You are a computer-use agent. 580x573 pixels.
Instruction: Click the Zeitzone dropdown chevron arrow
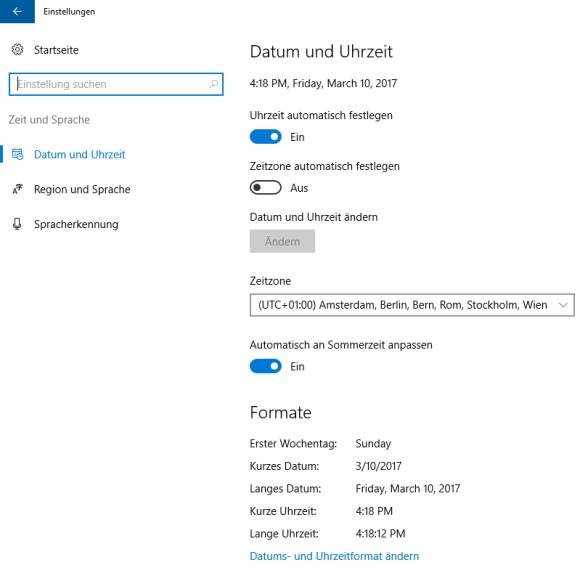click(x=563, y=305)
